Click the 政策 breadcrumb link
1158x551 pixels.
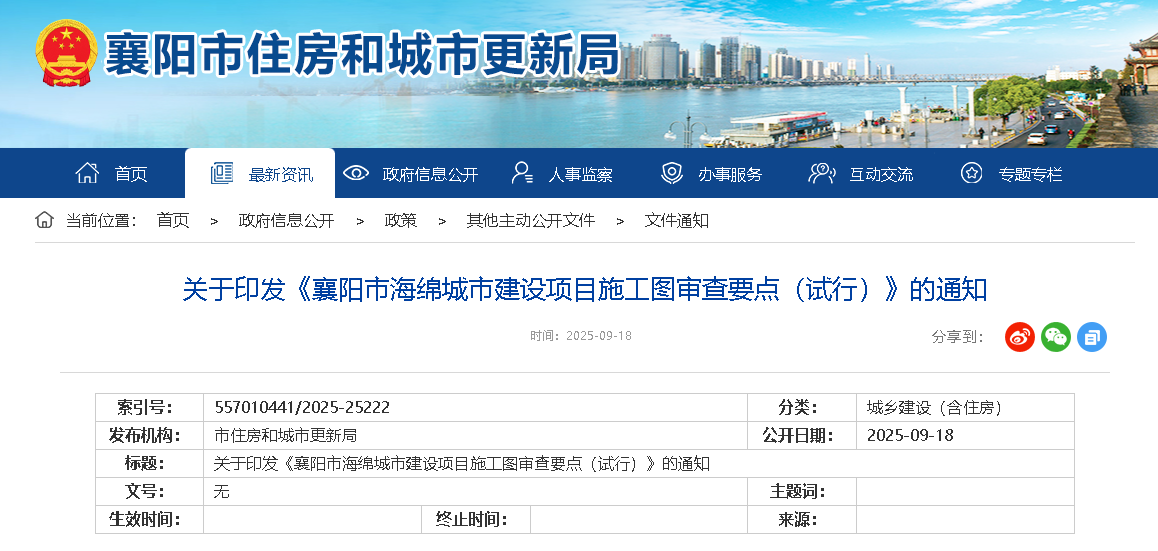tap(400, 220)
